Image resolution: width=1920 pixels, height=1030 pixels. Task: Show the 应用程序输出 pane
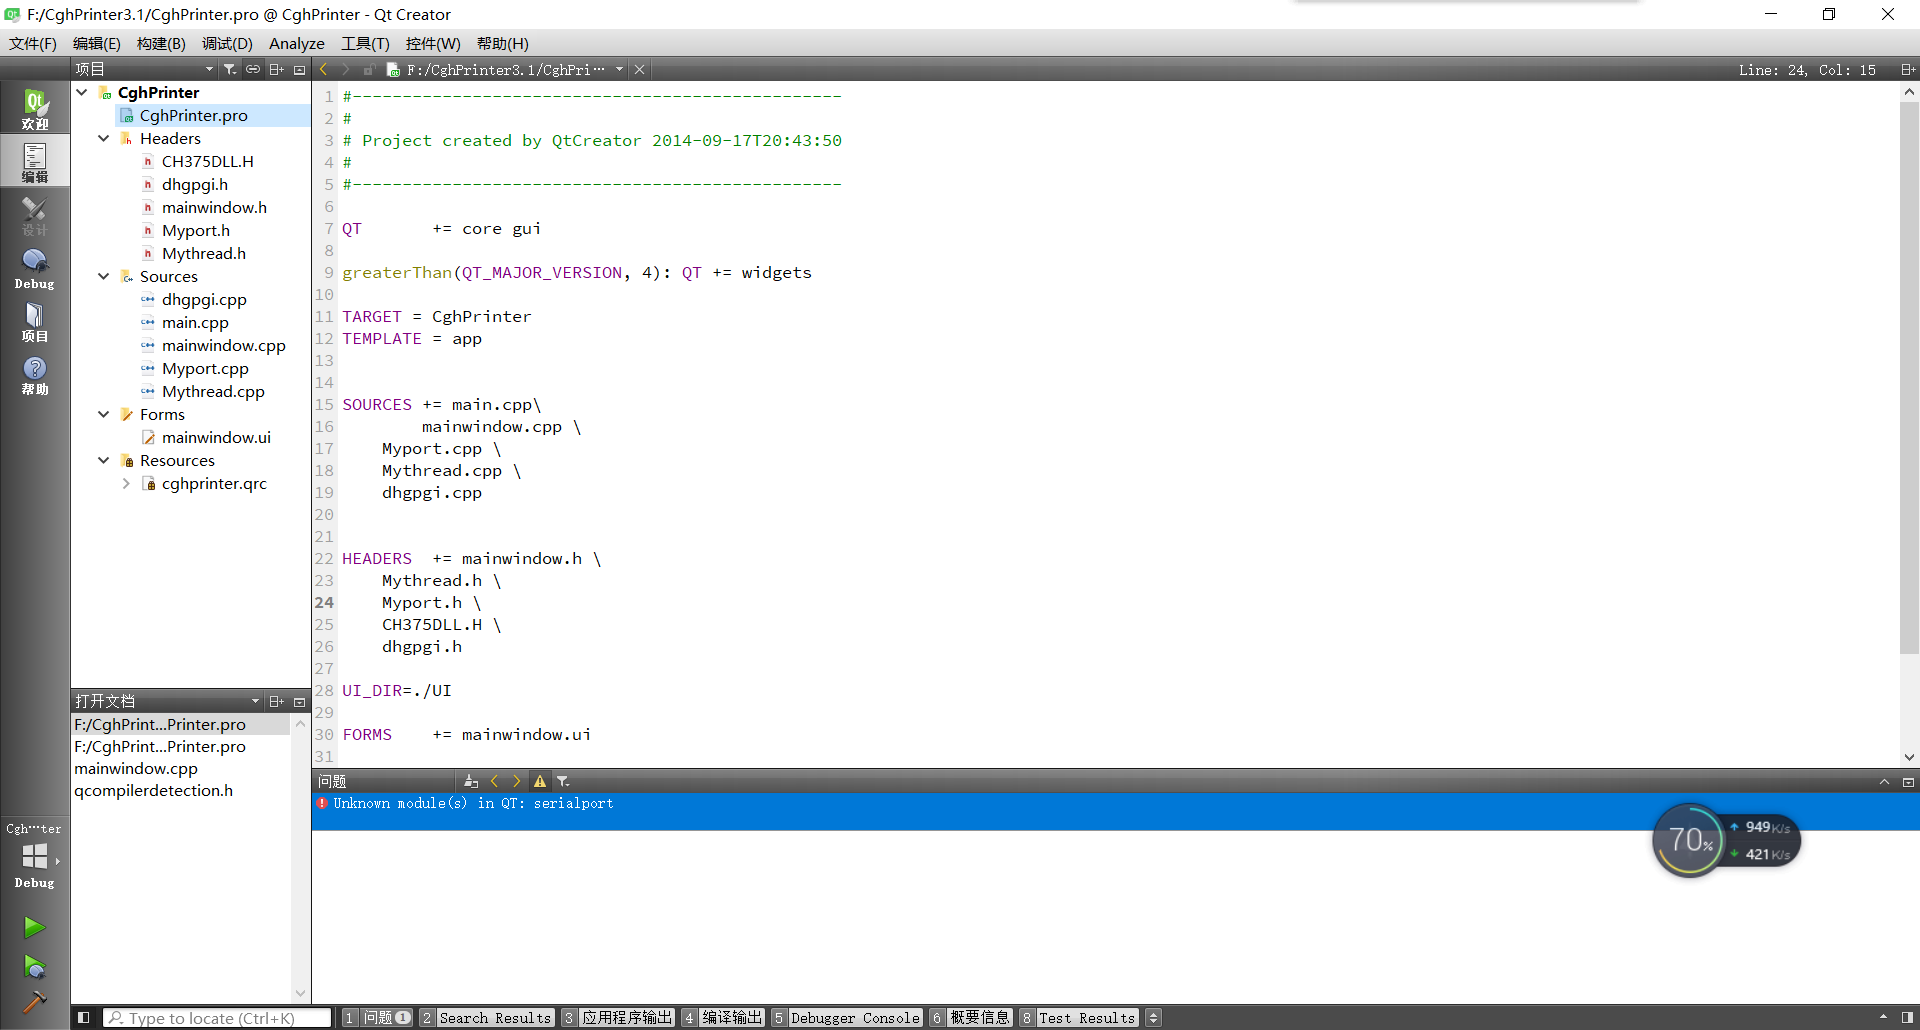coord(618,1018)
